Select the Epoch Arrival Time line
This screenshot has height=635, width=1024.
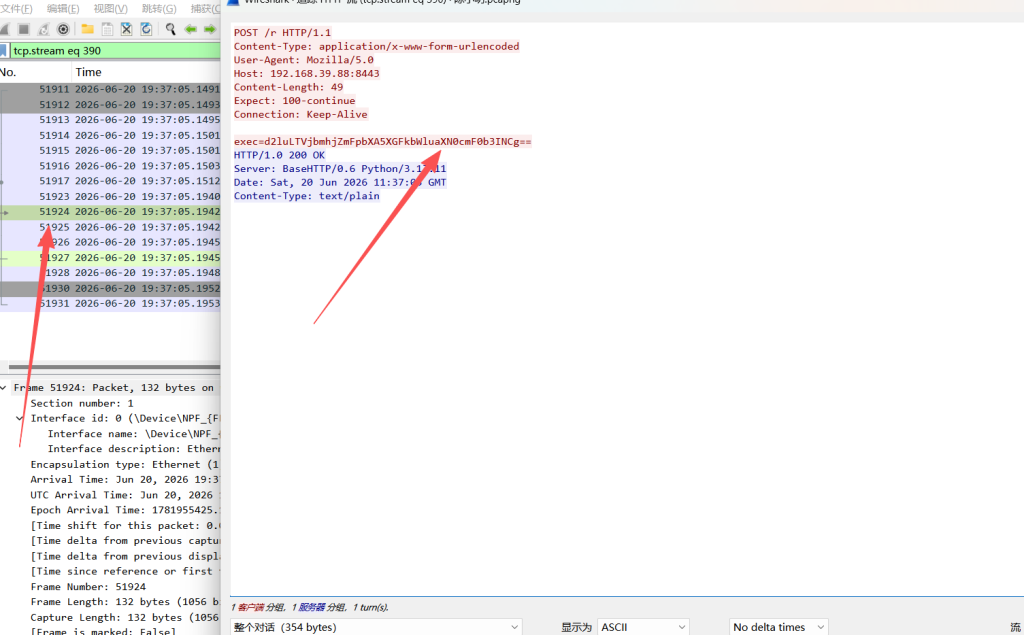[x=125, y=510]
